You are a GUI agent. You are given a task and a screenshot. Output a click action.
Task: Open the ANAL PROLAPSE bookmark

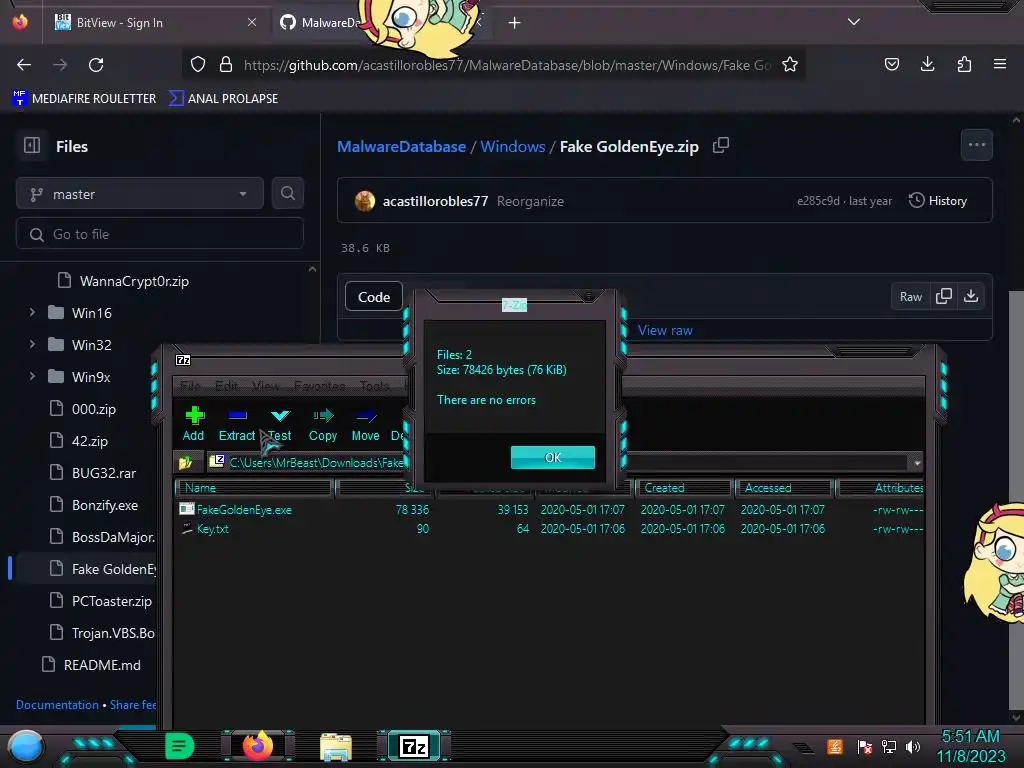[x=223, y=99]
